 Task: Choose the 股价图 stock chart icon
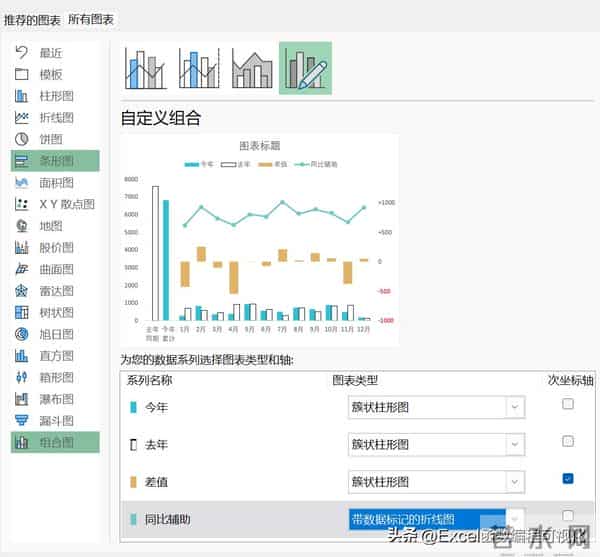(x=21, y=248)
